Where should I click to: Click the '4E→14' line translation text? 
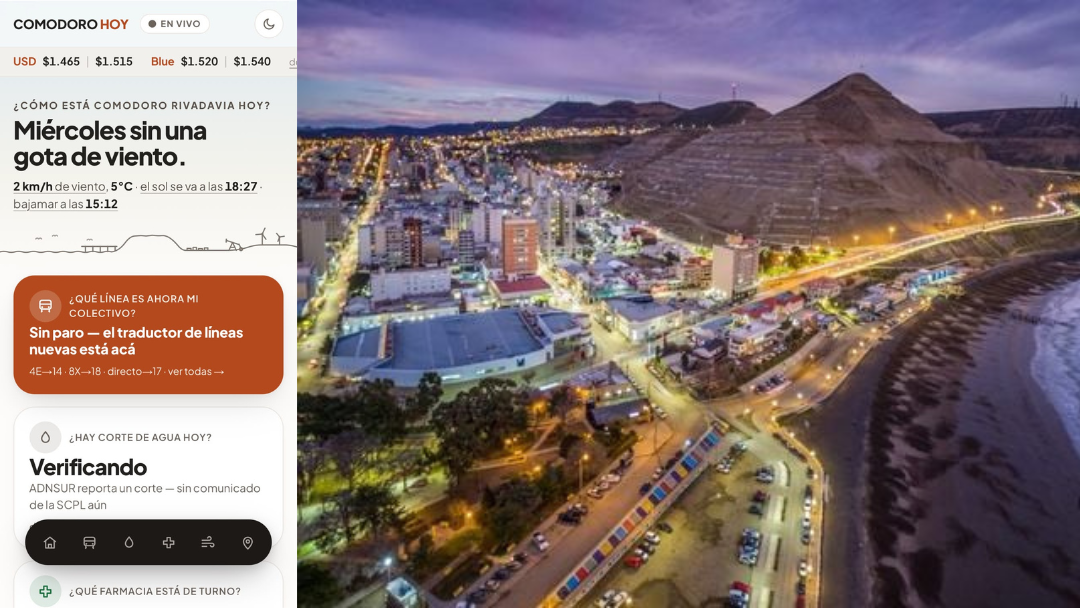click(45, 371)
